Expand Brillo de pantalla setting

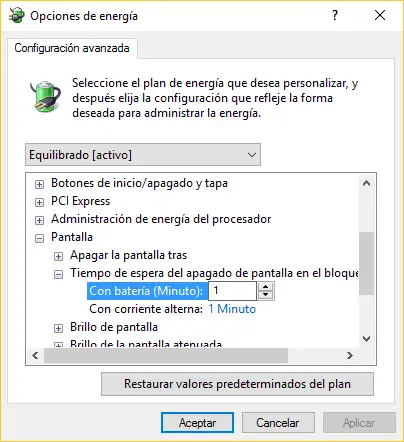(58, 328)
